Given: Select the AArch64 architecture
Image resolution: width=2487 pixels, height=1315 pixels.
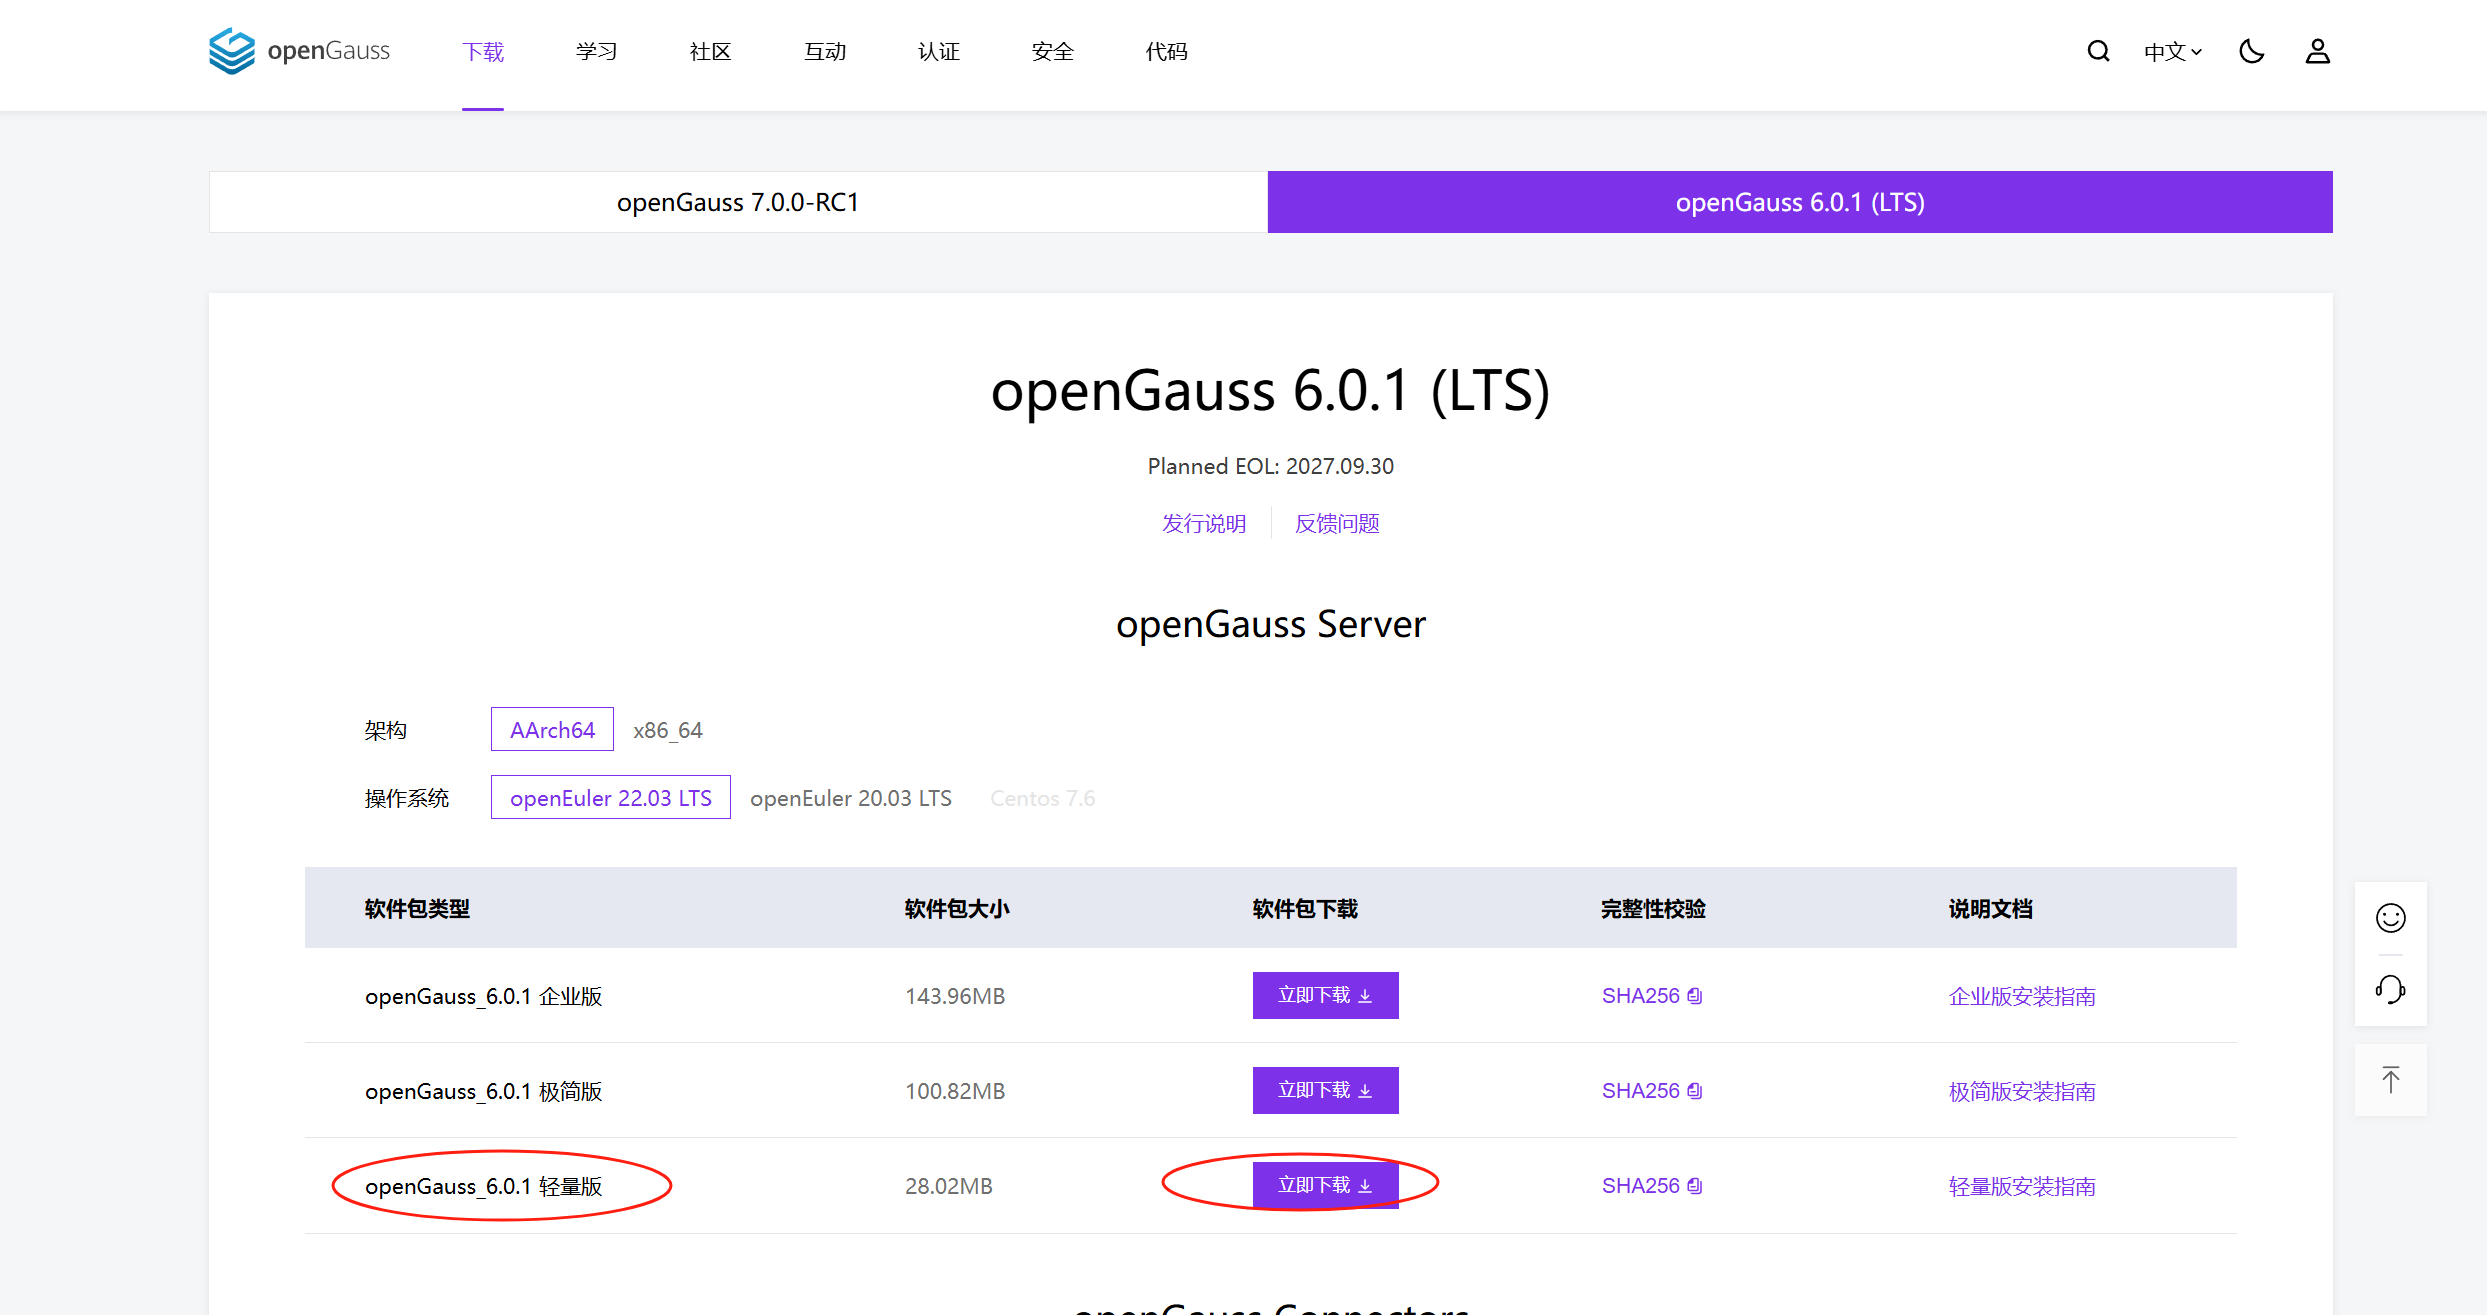Looking at the screenshot, I should [551, 729].
